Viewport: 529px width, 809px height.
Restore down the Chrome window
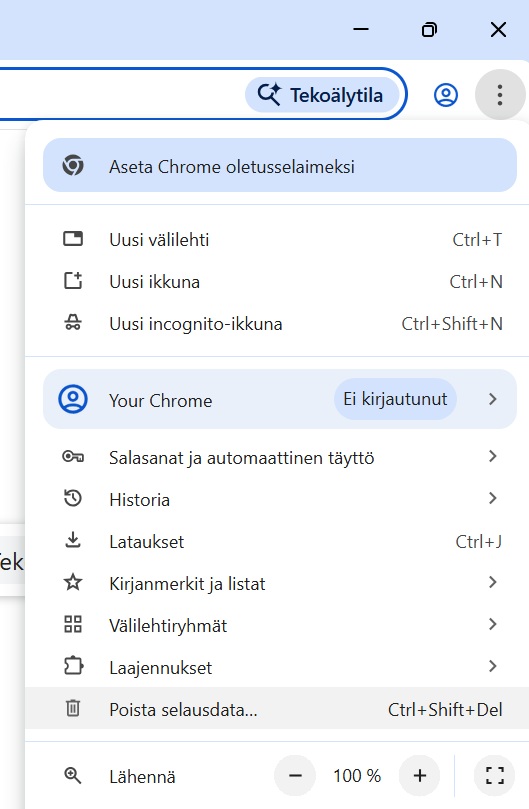click(x=429, y=29)
